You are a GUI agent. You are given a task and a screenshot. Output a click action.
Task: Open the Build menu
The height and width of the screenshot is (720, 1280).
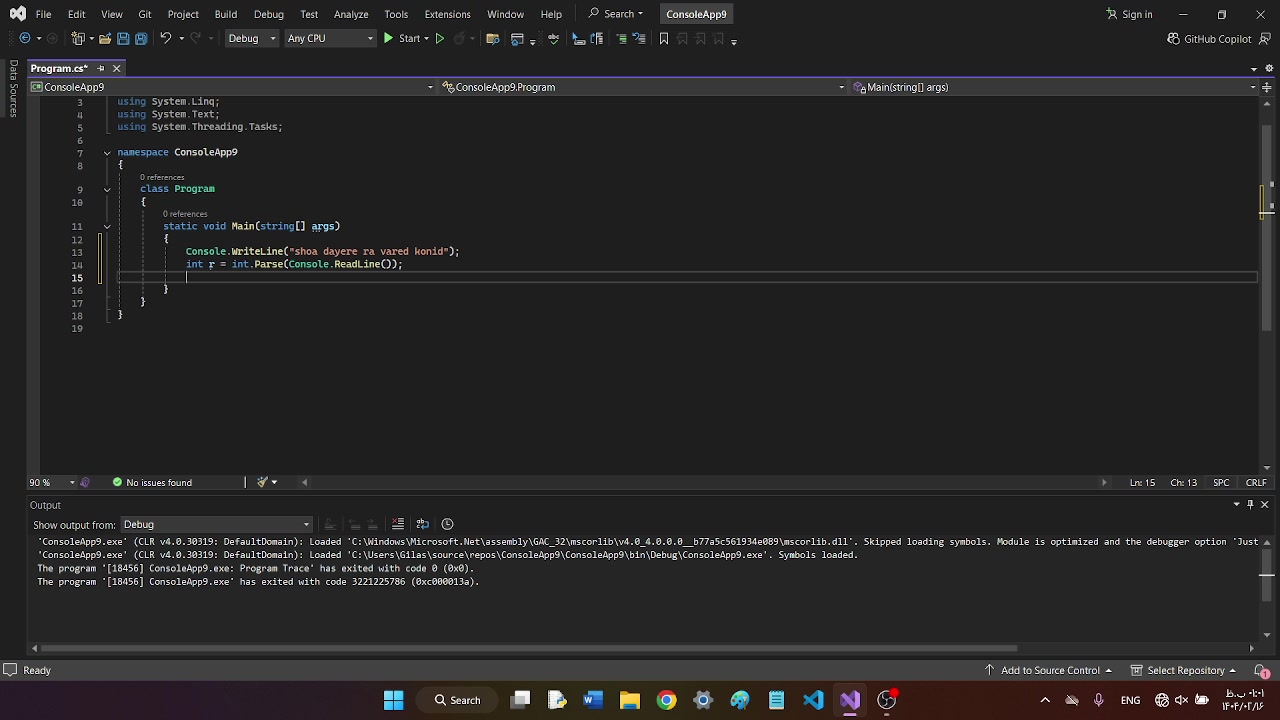pyautogui.click(x=225, y=14)
